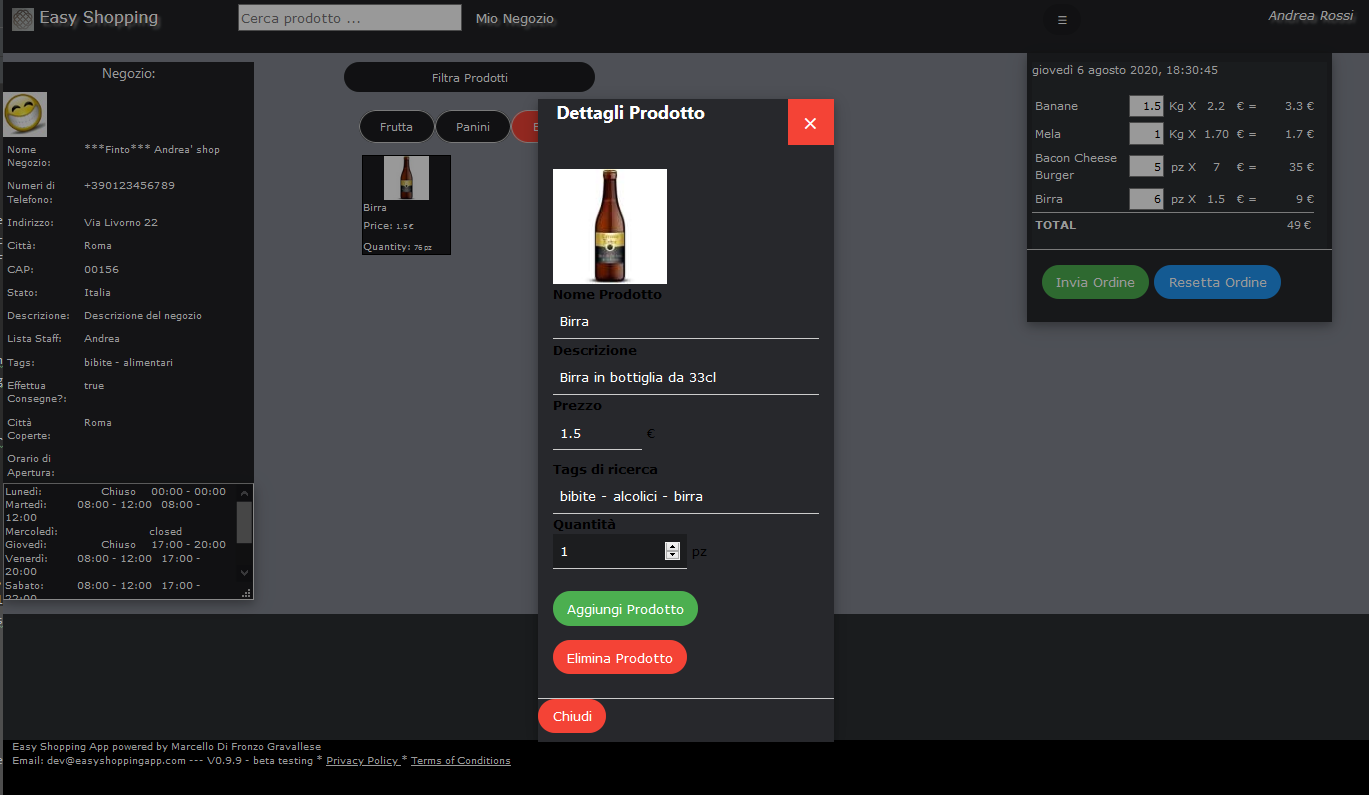Open the Privacy Policy link
The height and width of the screenshot is (795, 1369).
363,761
